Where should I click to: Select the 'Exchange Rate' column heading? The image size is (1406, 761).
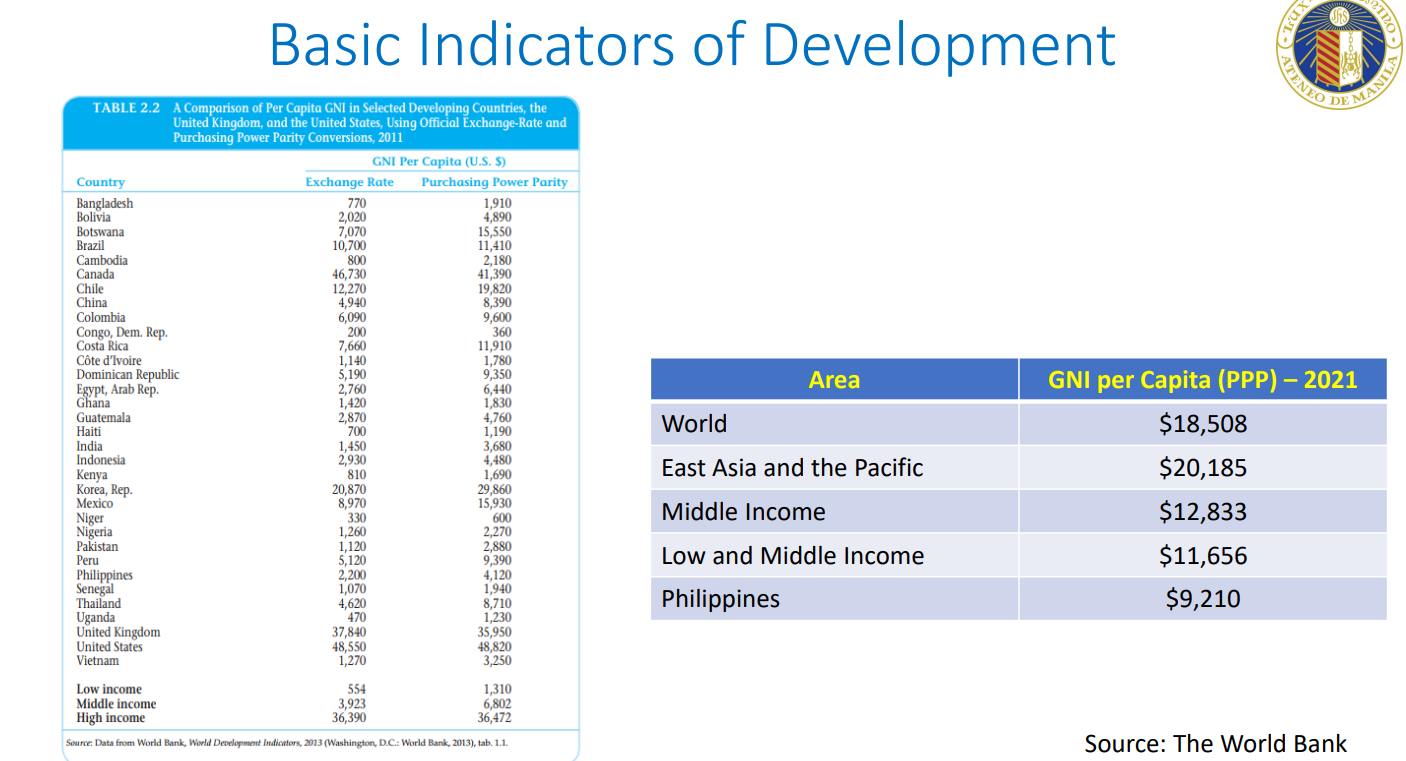349,182
